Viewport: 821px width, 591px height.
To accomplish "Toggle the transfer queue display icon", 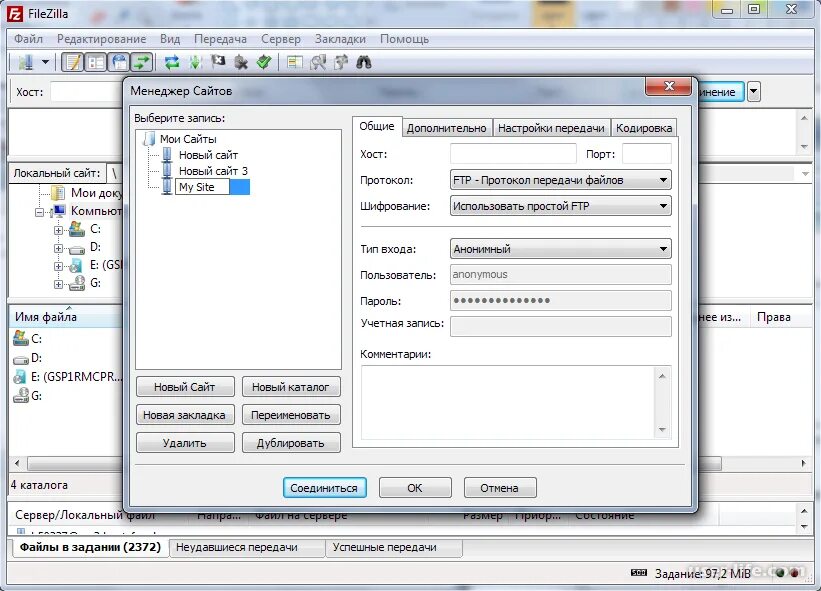I will coord(141,62).
